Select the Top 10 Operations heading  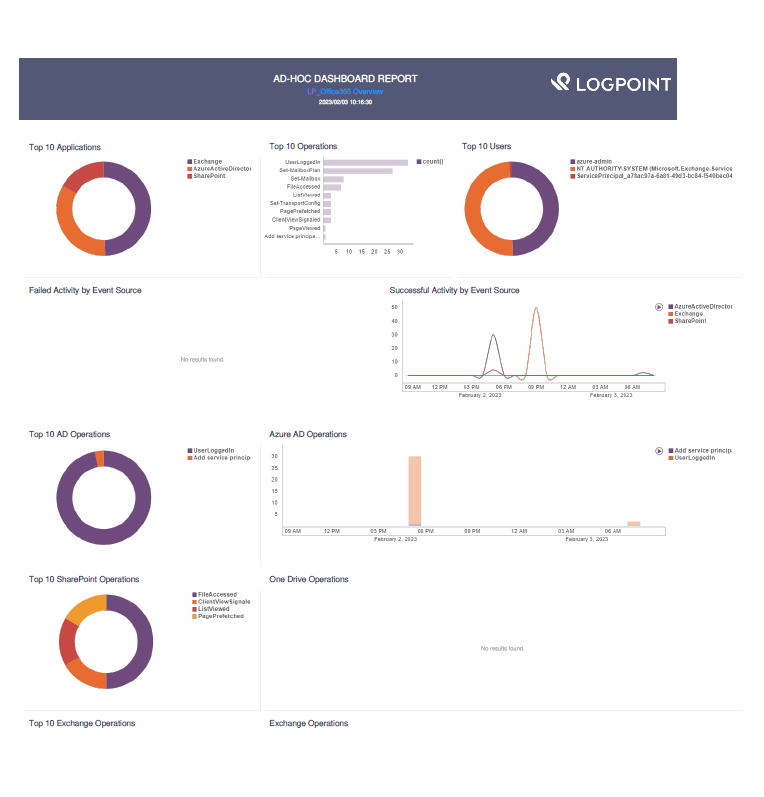[x=303, y=146]
